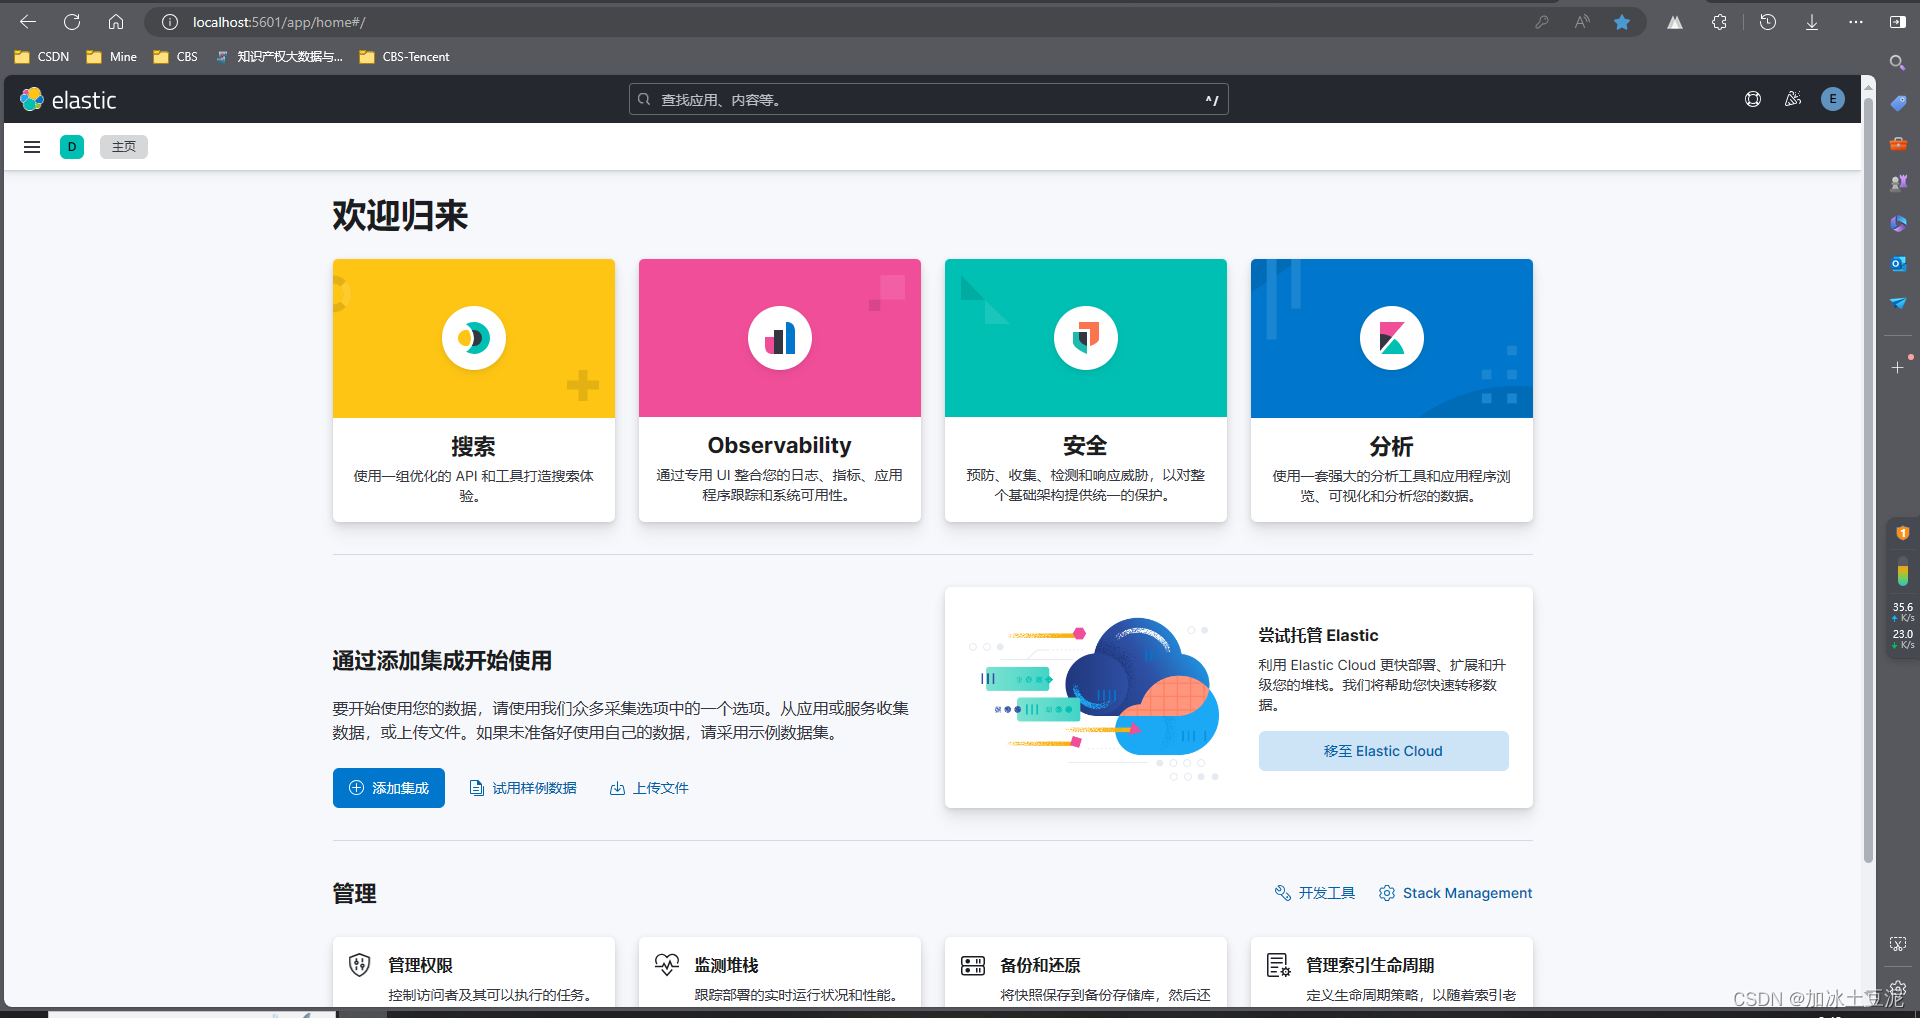
Task: Open the CBS bookmarks folder
Action: tap(176, 57)
